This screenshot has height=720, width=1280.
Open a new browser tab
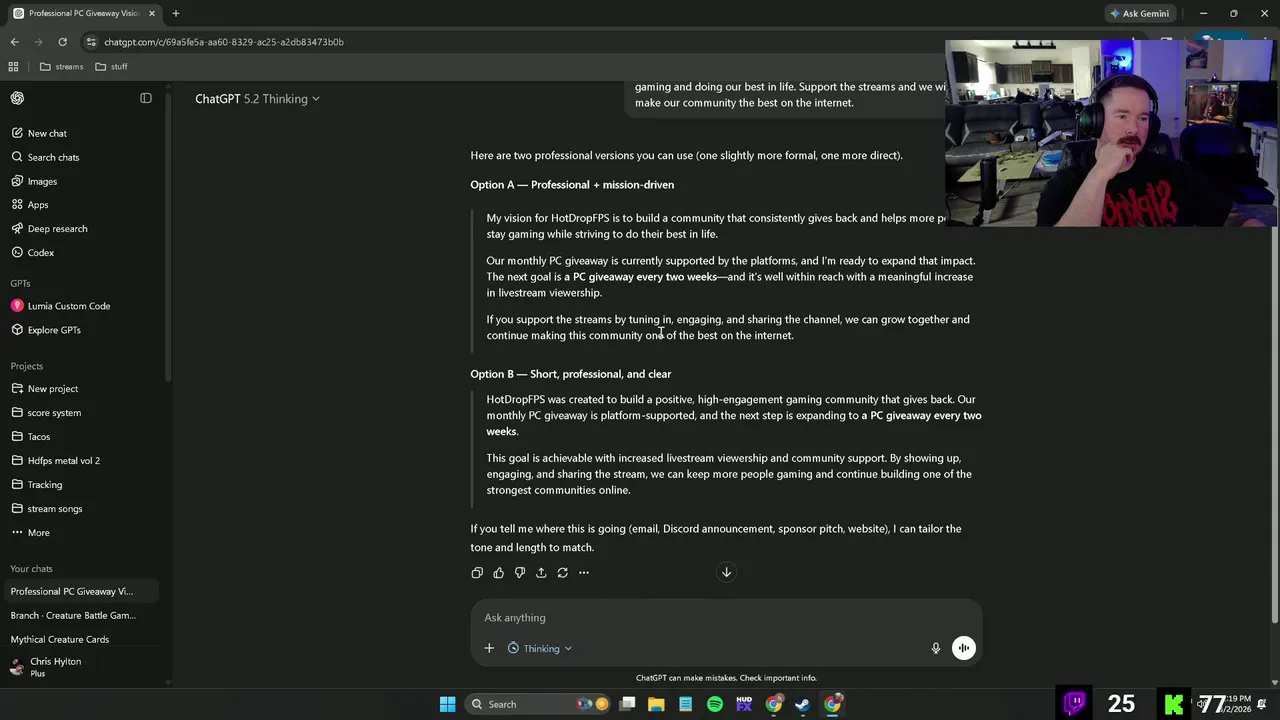click(176, 13)
